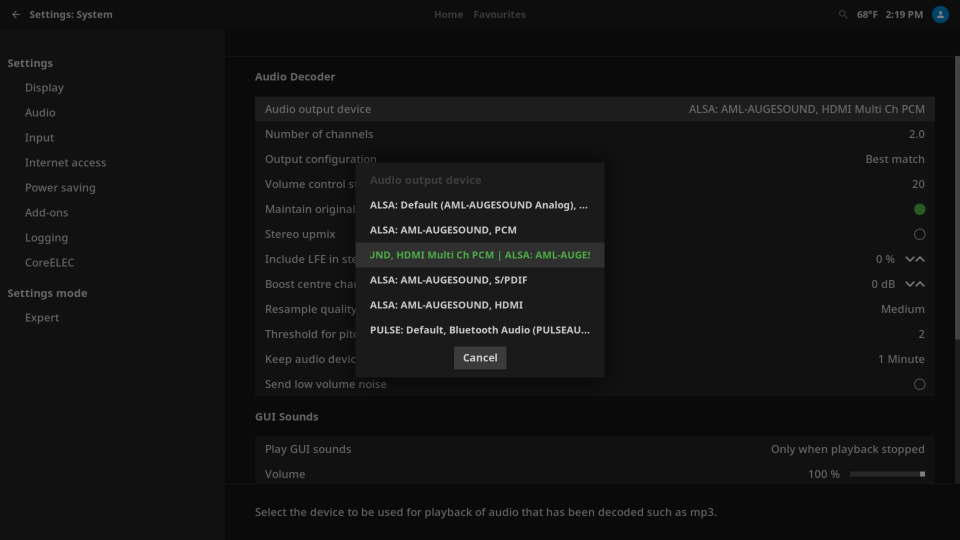Increase the Include LFE percentage with up arrow
The height and width of the screenshot is (540, 960).
(x=920, y=259)
